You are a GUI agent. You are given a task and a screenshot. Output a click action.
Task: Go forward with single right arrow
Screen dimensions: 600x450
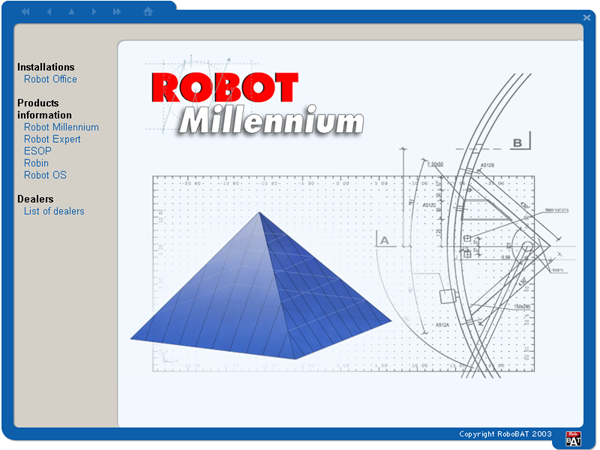point(94,12)
